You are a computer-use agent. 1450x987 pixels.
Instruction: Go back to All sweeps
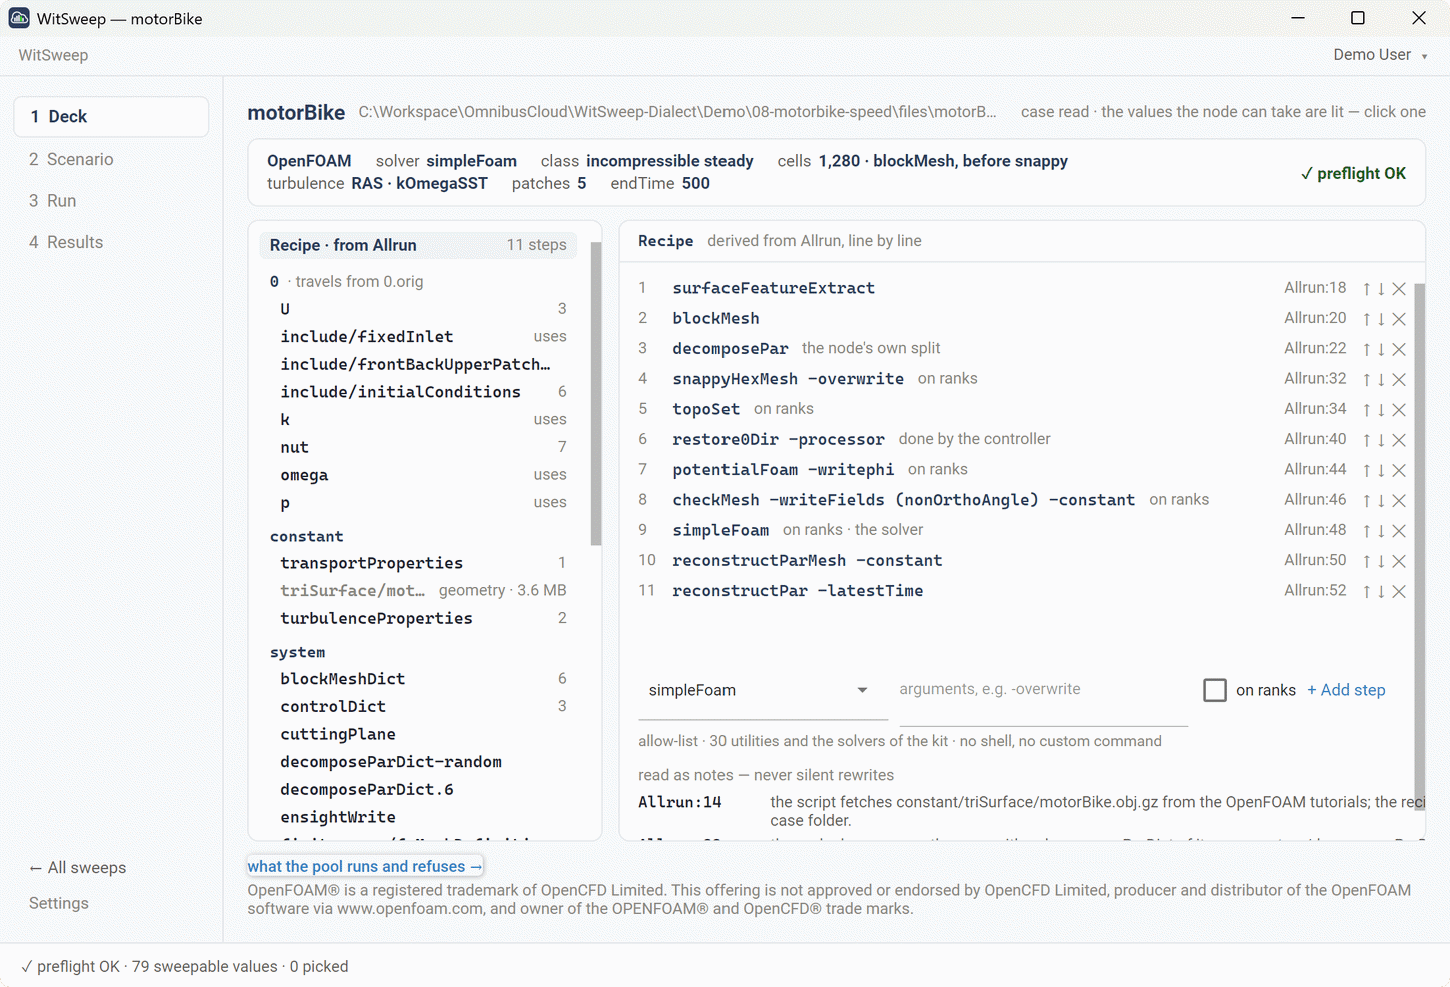pyautogui.click(x=78, y=868)
